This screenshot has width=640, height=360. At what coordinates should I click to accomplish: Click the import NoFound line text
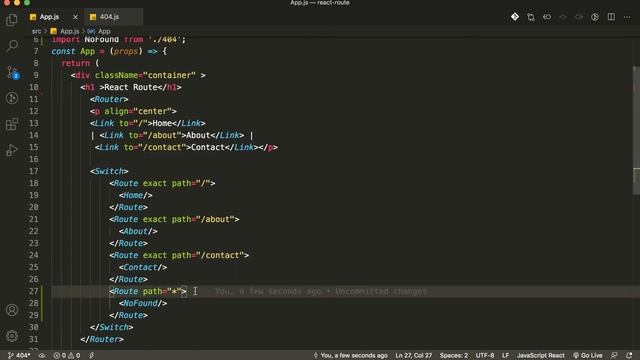(x=119, y=40)
